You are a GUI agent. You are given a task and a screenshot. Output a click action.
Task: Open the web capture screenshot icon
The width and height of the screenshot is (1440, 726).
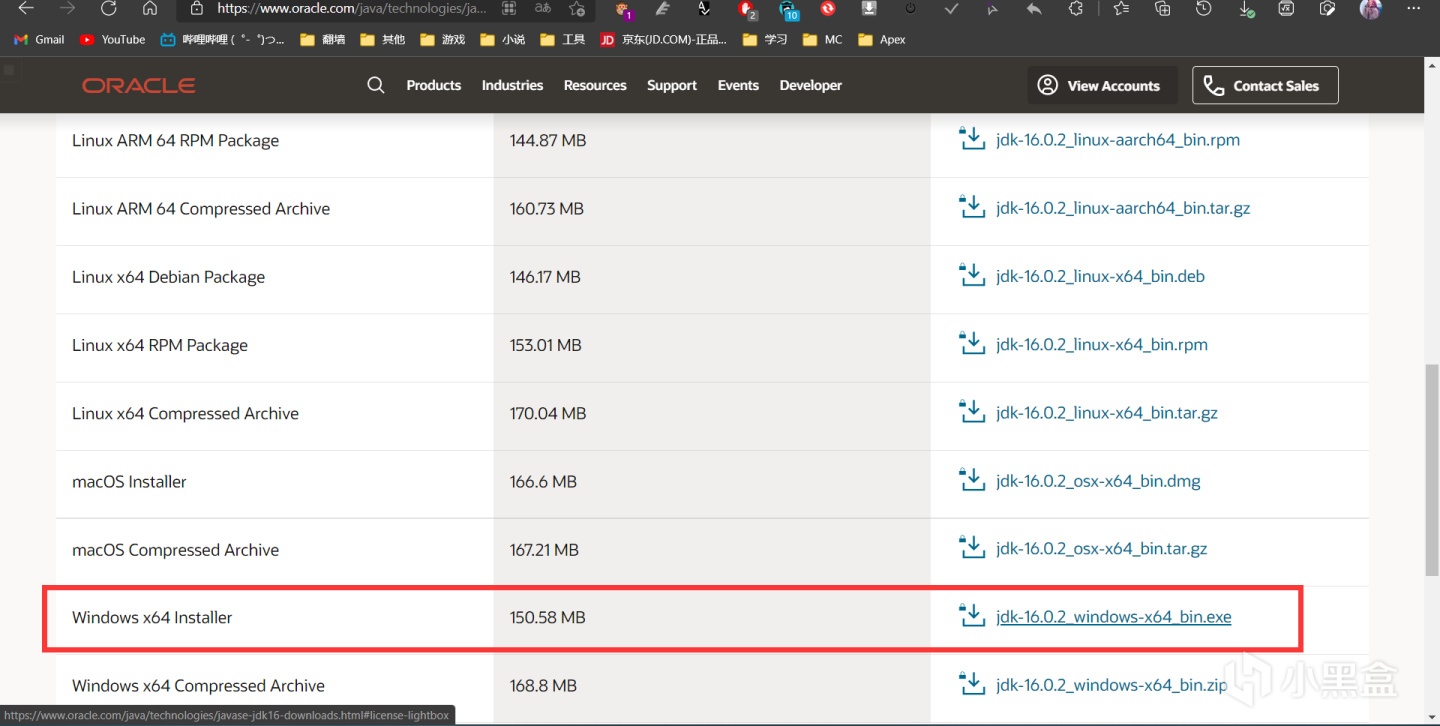click(x=1328, y=8)
